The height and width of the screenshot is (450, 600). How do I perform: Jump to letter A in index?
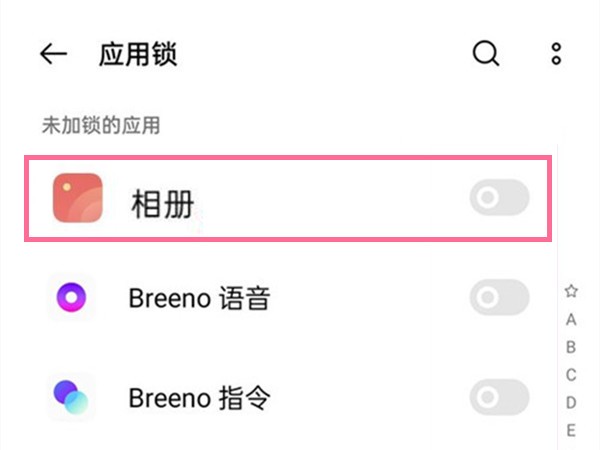pyautogui.click(x=571, y=320)
